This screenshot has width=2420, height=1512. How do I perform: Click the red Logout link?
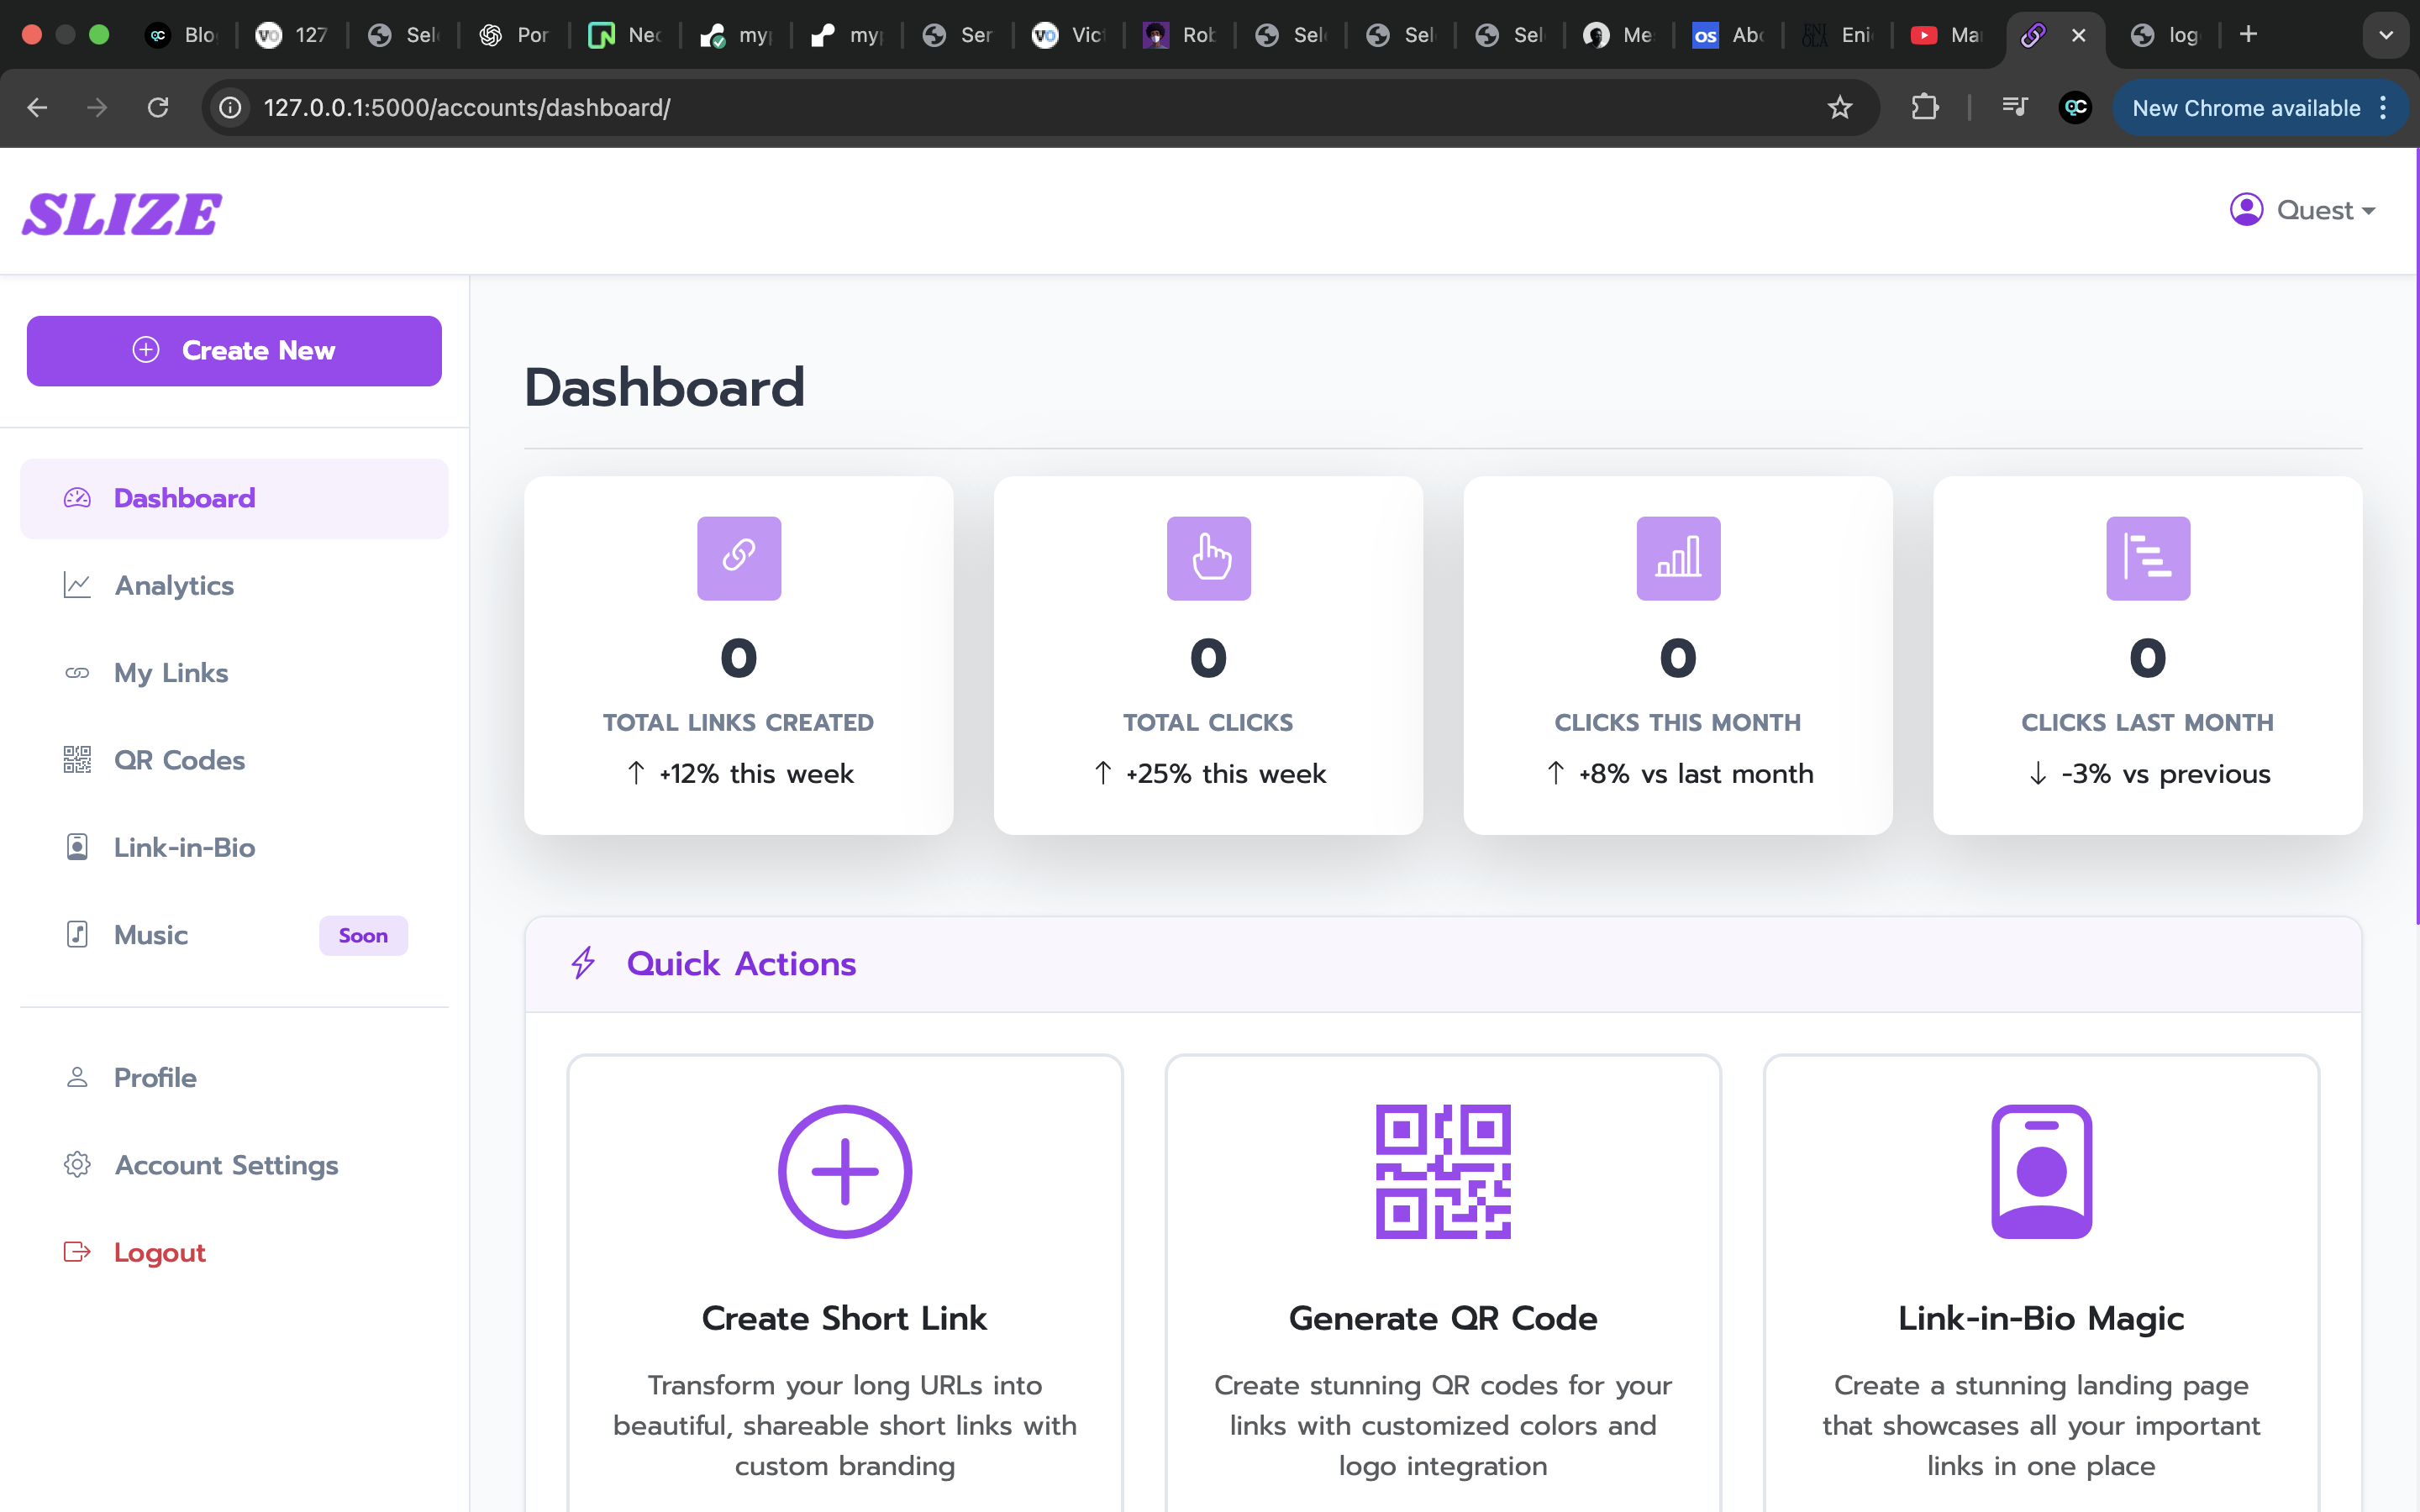[x=159, y=1252]
